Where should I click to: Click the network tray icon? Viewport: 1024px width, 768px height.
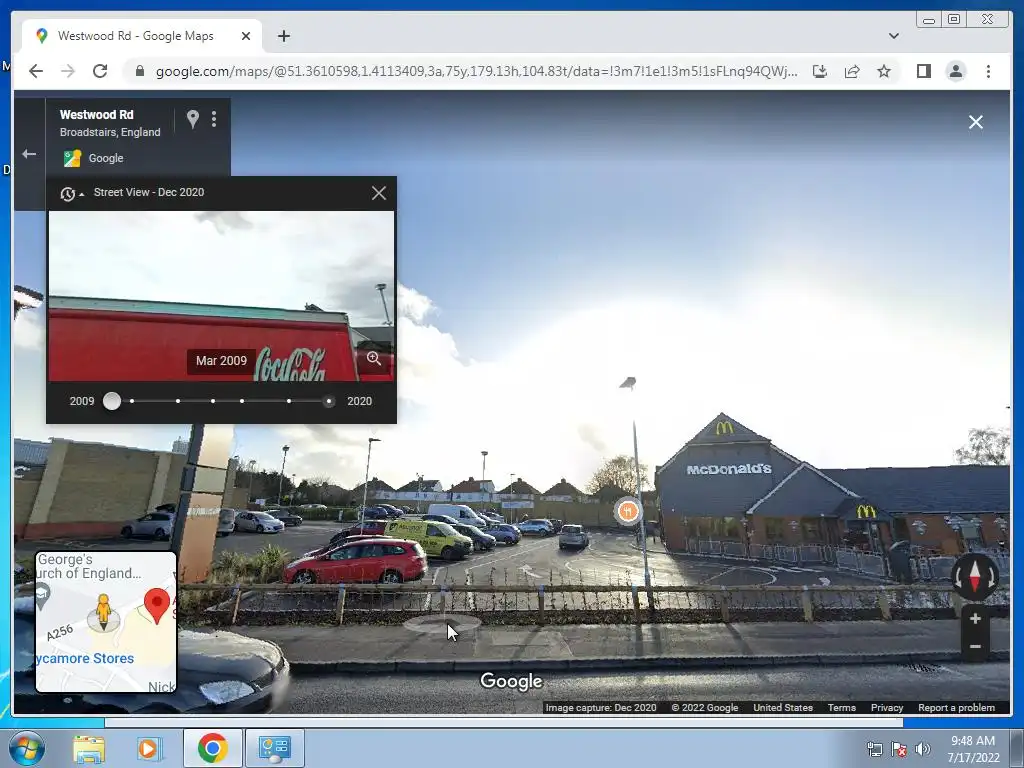pyautogui.click(x=874, y=749)
